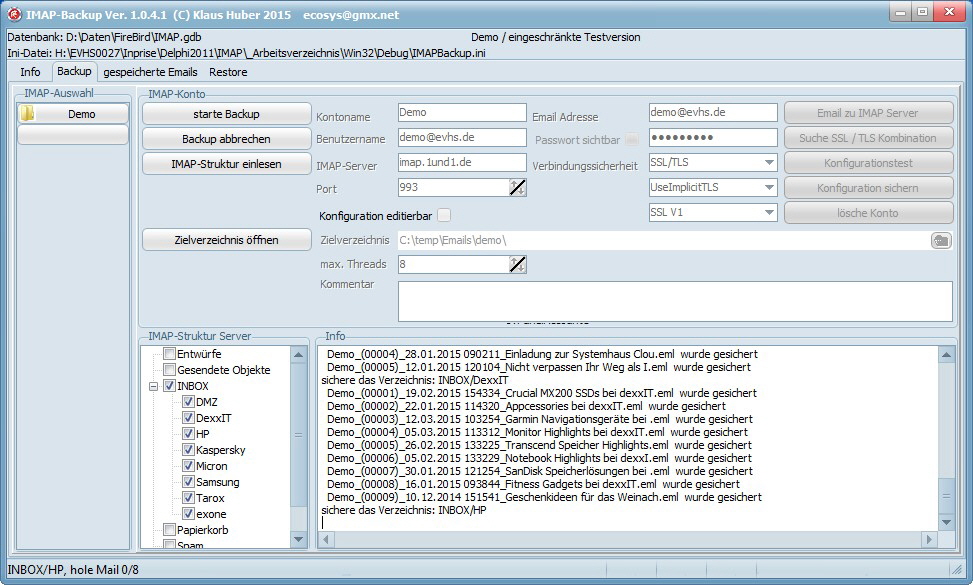Click log line 'sichere das Verzeichnis: INBOX/DexxIT'
This screenshot has height=585, width=973.
coord(415,380)
